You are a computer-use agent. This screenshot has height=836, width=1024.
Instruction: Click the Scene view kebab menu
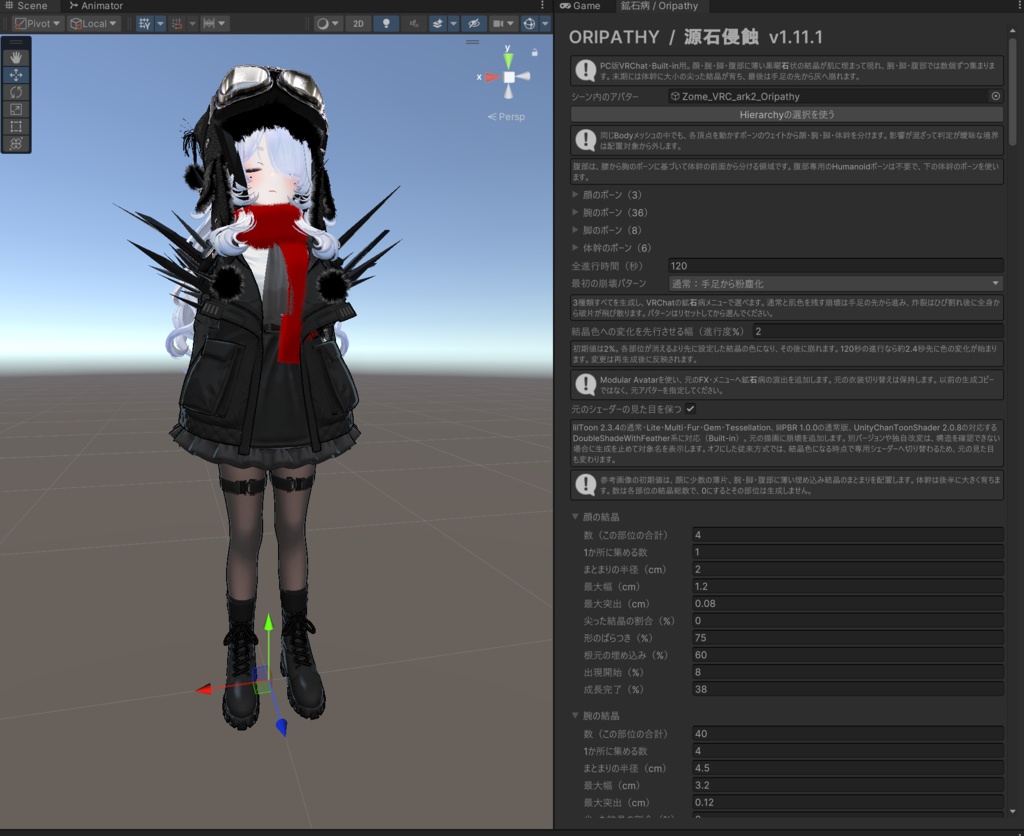[542, 5]
